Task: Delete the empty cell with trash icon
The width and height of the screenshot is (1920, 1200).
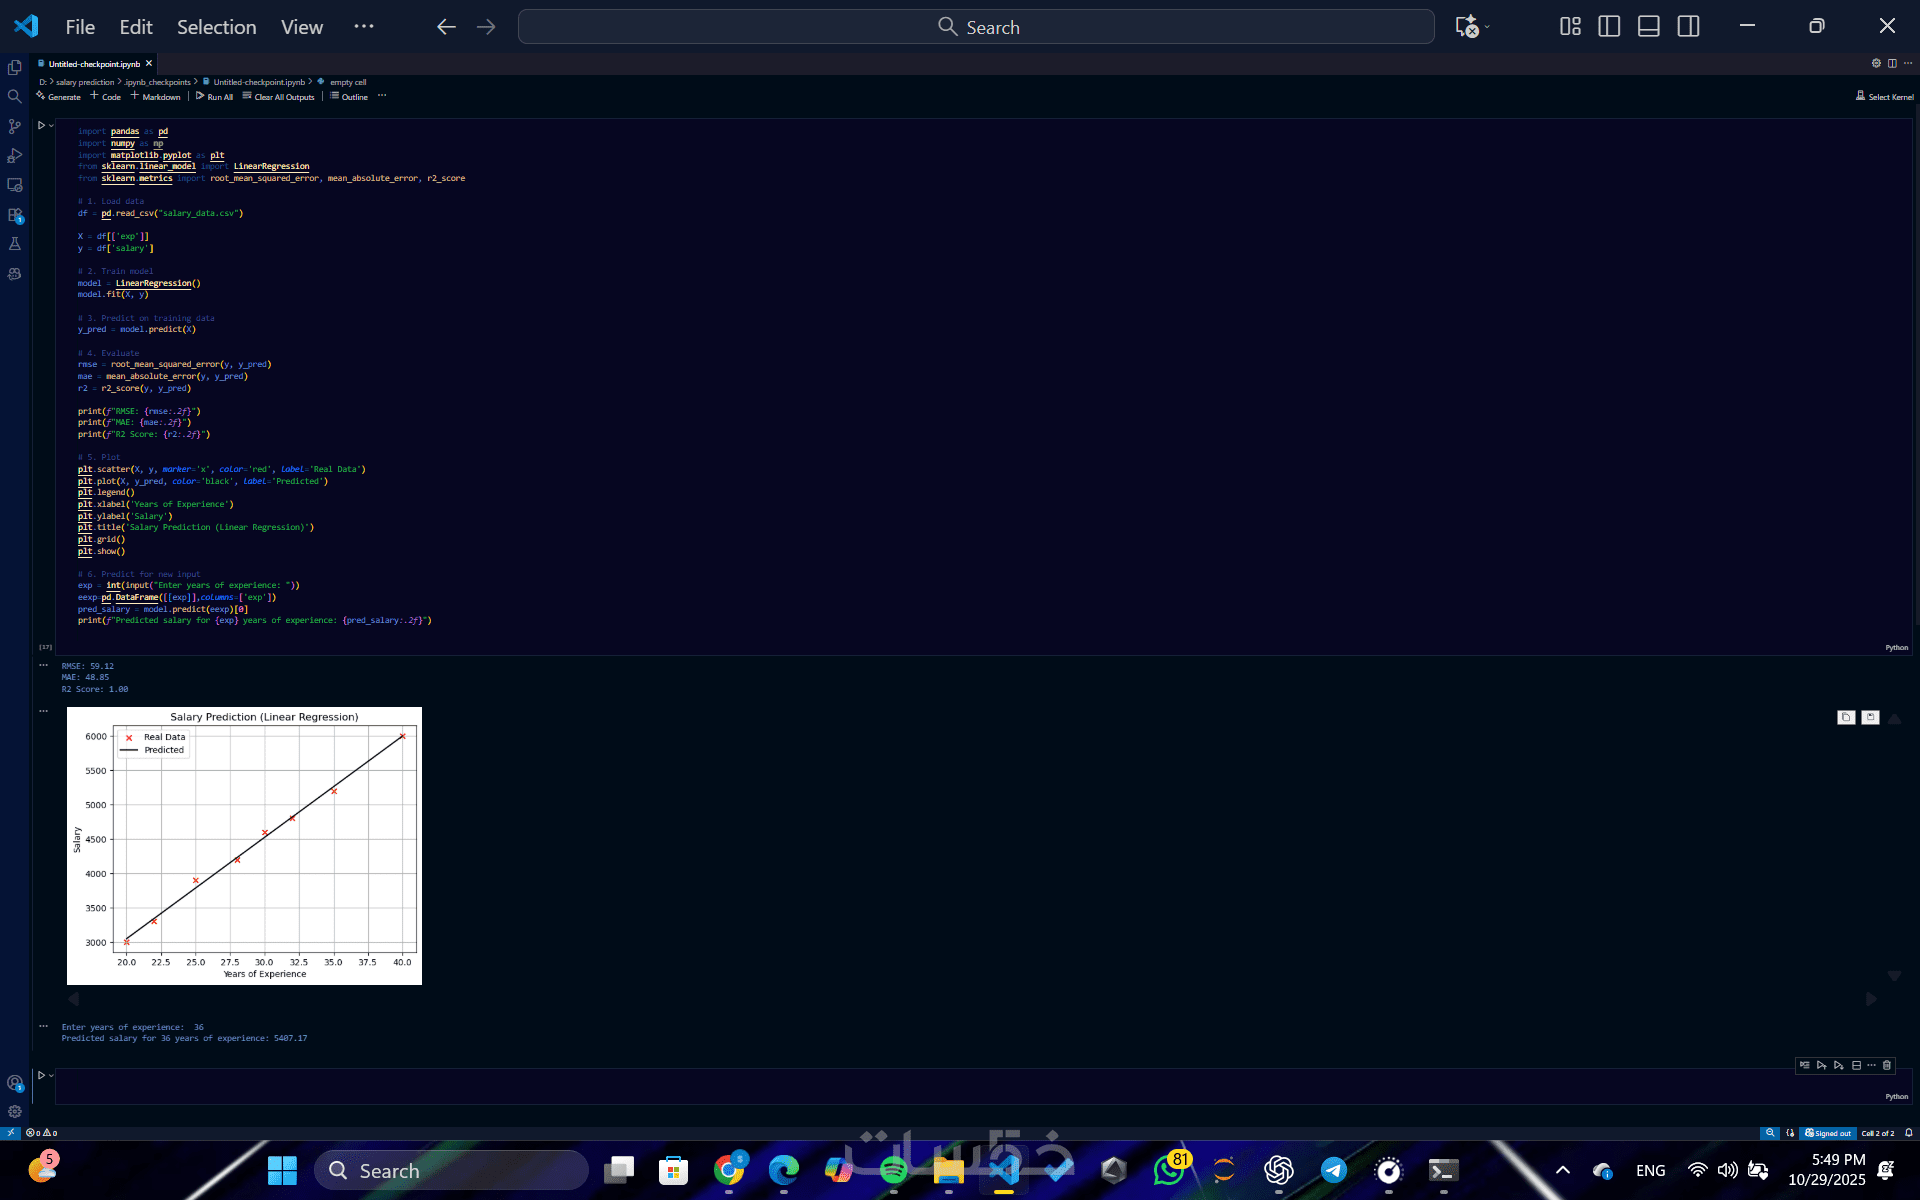Action: click(x=1887, y=1065)
